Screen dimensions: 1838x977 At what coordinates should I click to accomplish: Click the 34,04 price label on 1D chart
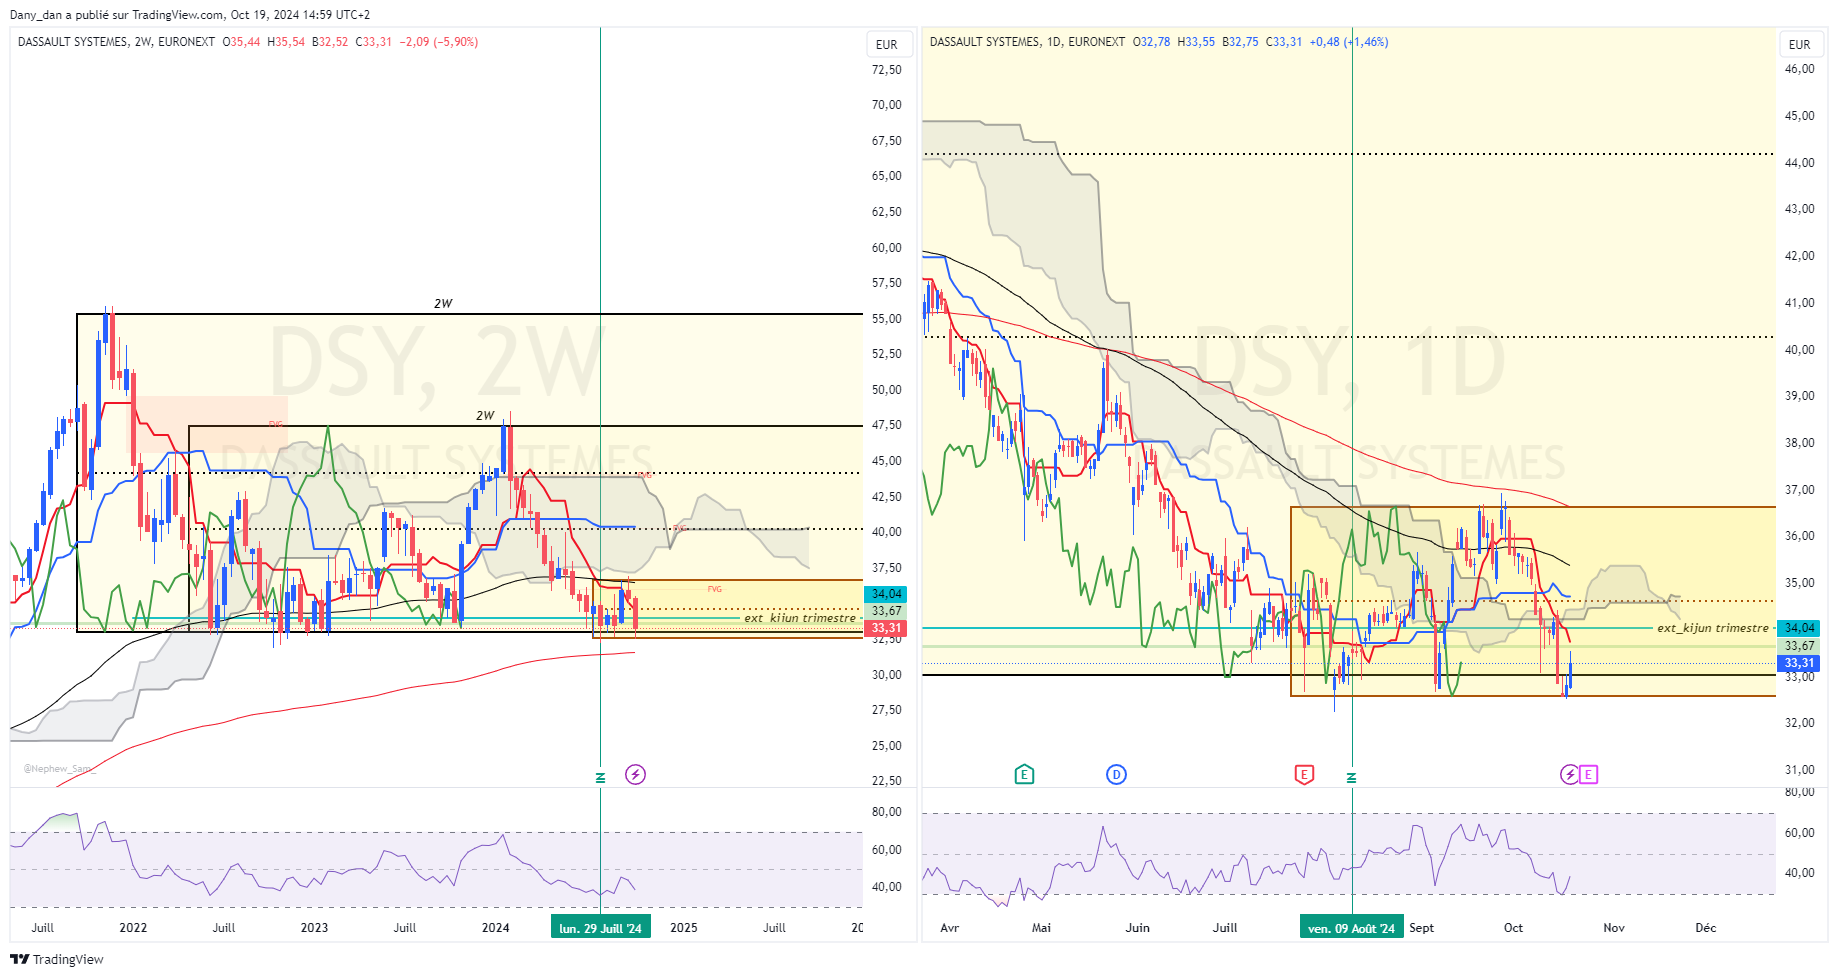click(1799, 628)
